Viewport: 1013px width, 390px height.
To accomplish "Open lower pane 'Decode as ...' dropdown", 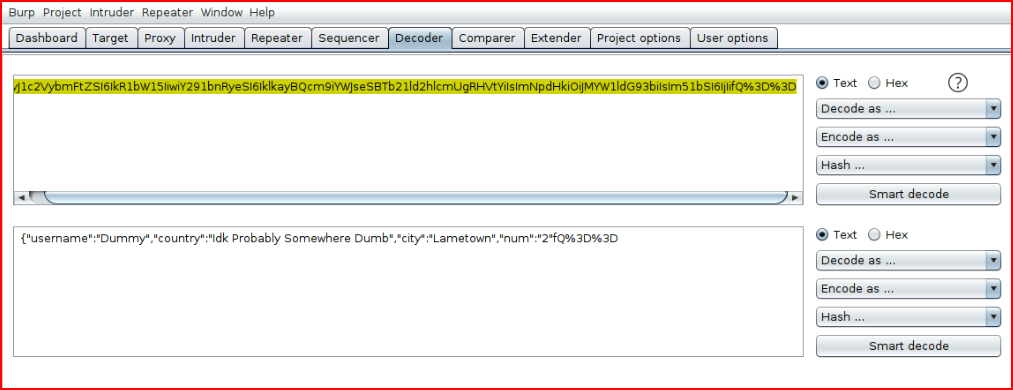I will point(908,261).
